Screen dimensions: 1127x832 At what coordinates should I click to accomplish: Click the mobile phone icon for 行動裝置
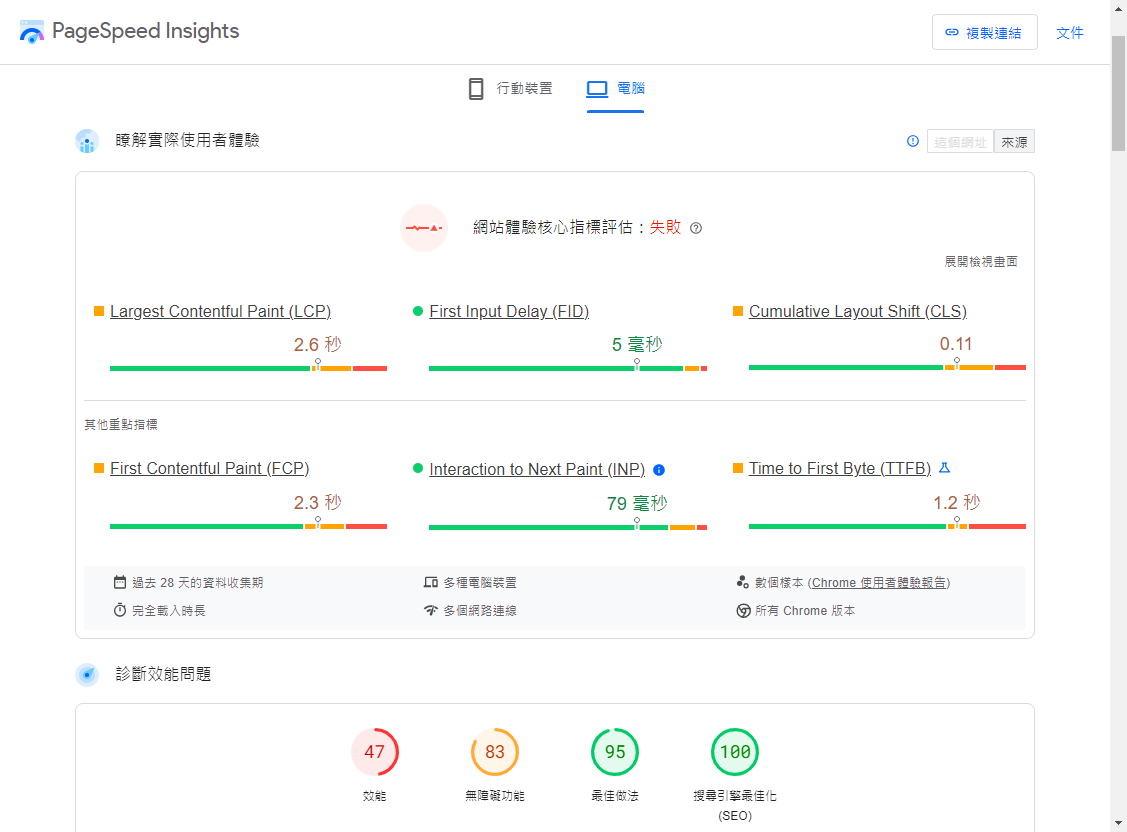point(476,88)
